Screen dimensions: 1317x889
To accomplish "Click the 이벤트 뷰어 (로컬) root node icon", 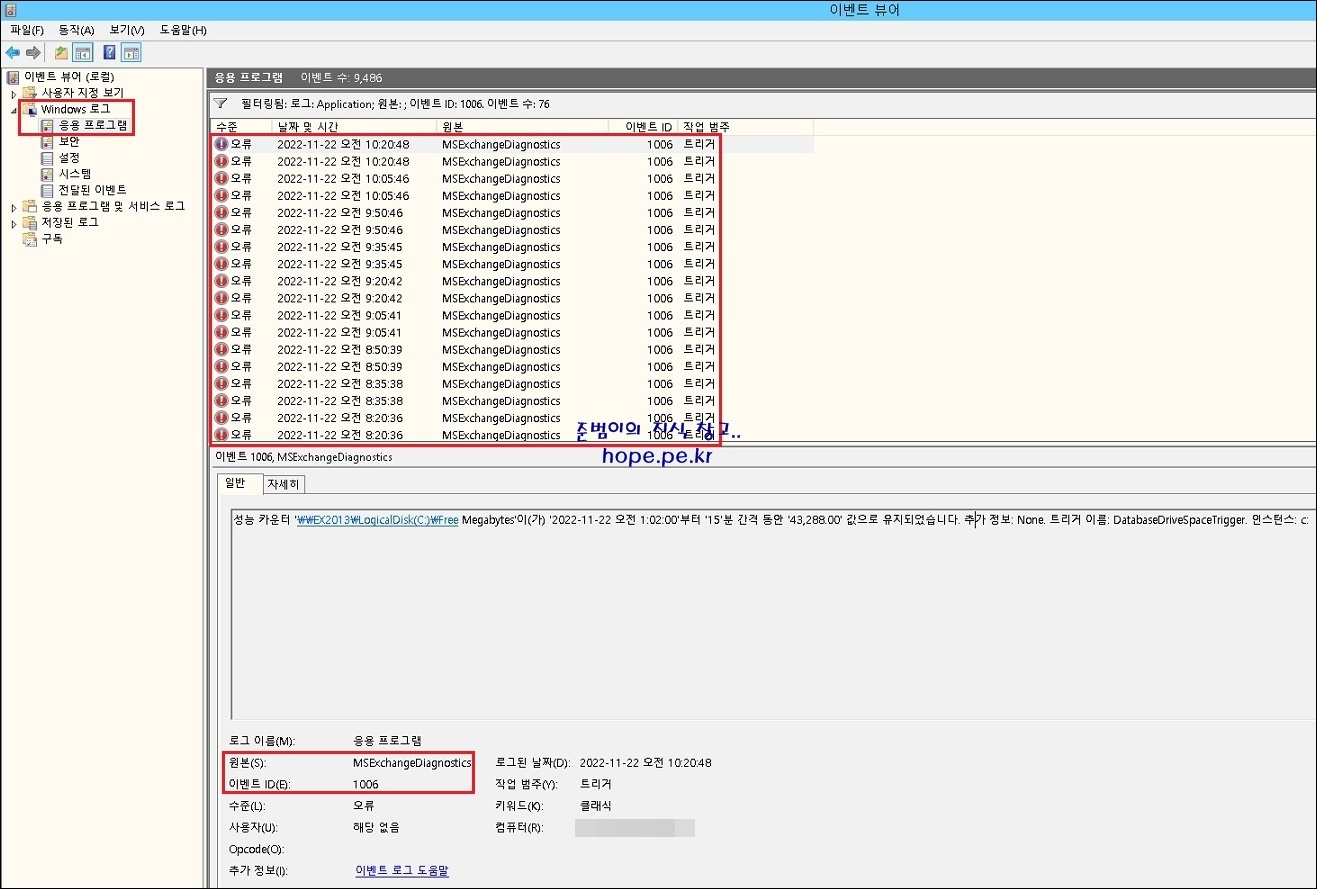I will click(x=13, y=77).
